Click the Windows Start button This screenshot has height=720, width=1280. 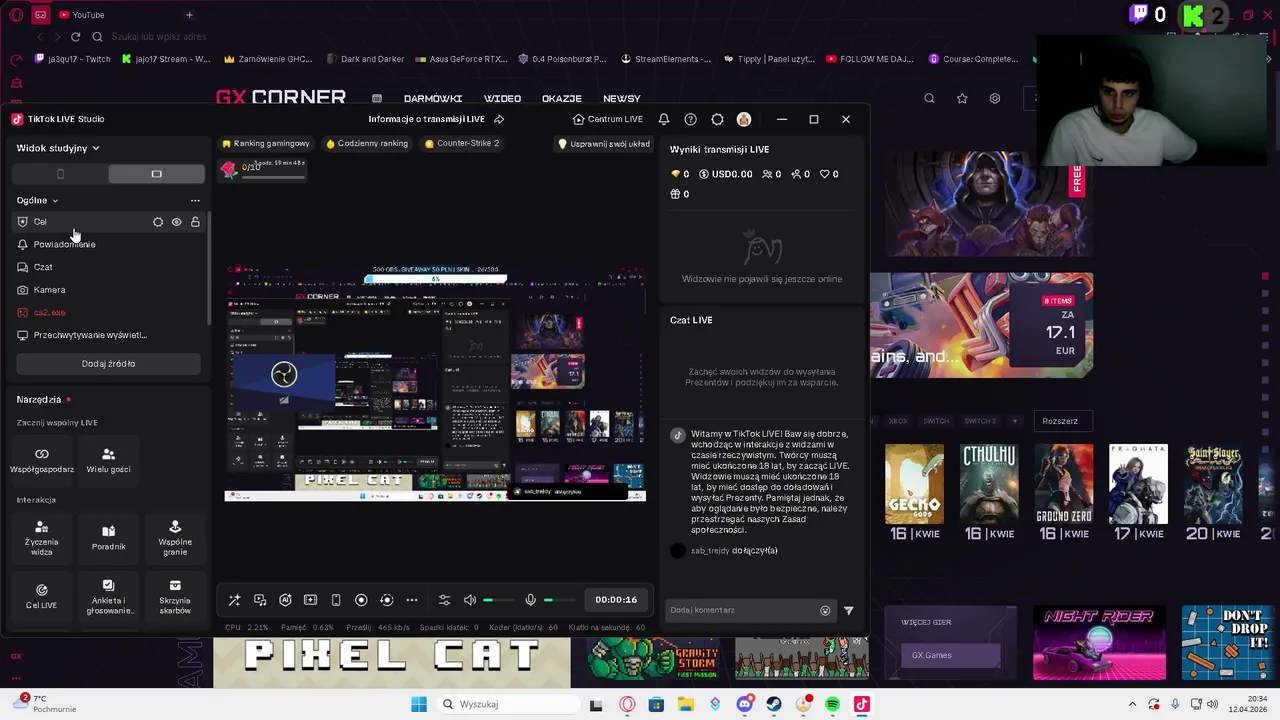click(419, 704)
